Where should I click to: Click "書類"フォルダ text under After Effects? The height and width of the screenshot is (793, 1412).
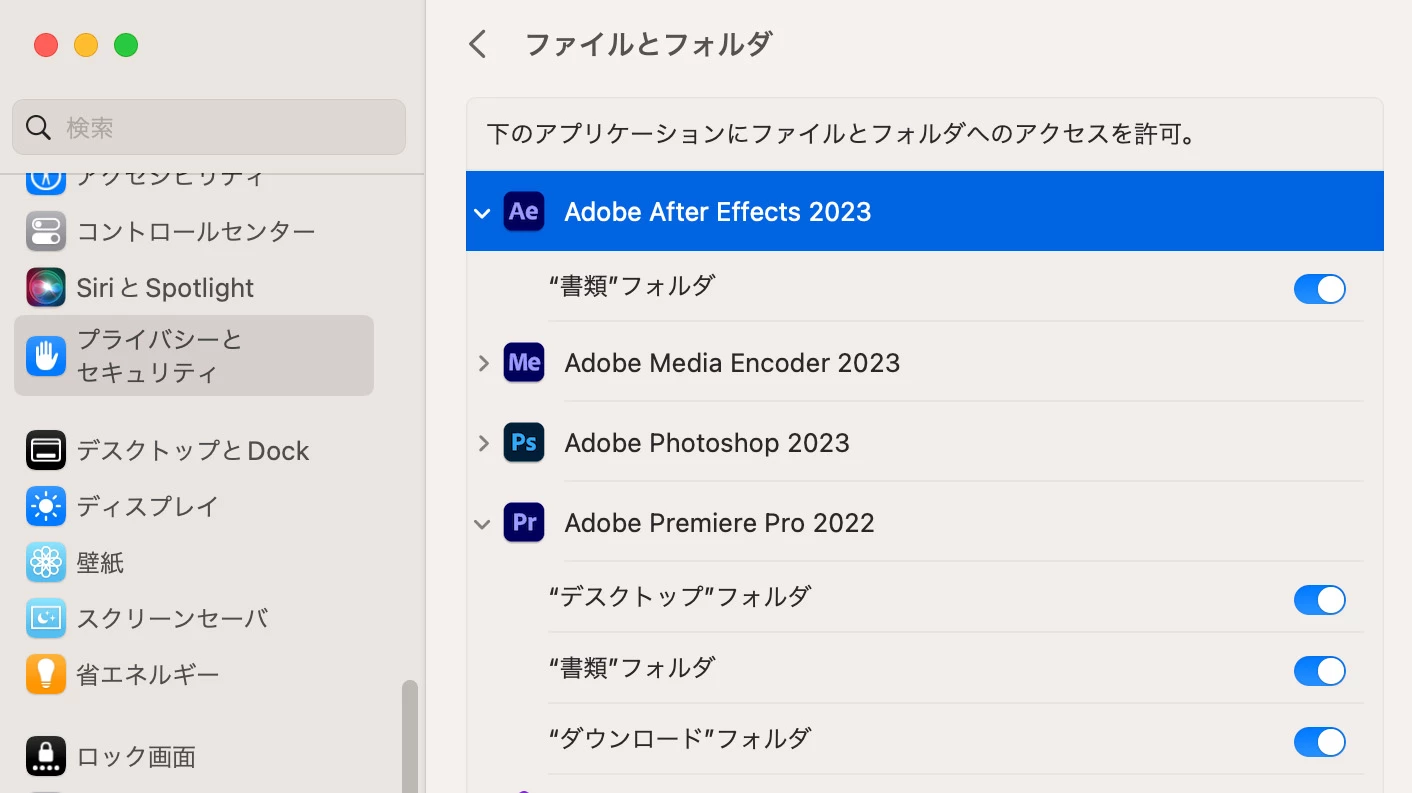point(632,286)
